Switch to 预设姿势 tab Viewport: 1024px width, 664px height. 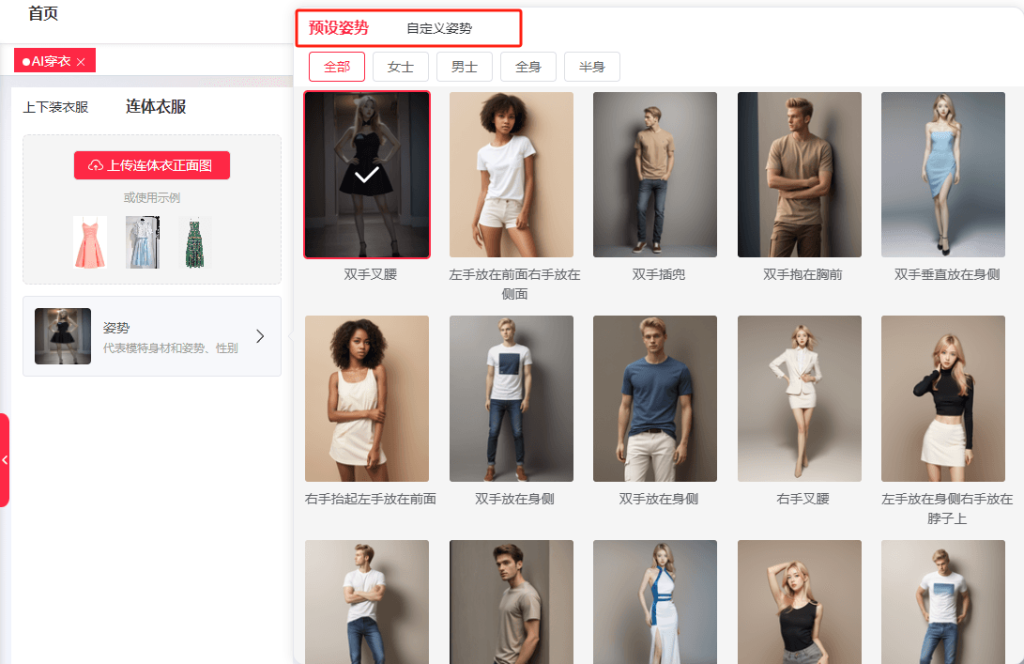point(338,28)
